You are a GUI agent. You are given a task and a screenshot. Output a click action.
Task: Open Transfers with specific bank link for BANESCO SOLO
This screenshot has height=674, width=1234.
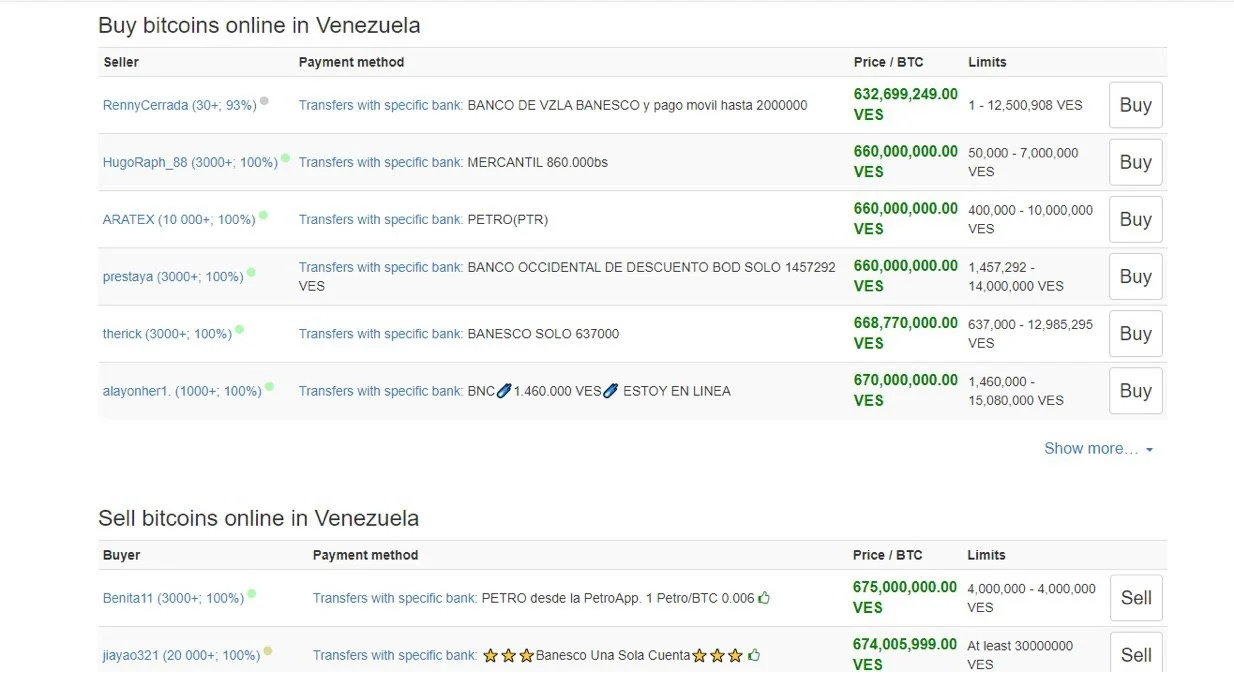point(381,334)
